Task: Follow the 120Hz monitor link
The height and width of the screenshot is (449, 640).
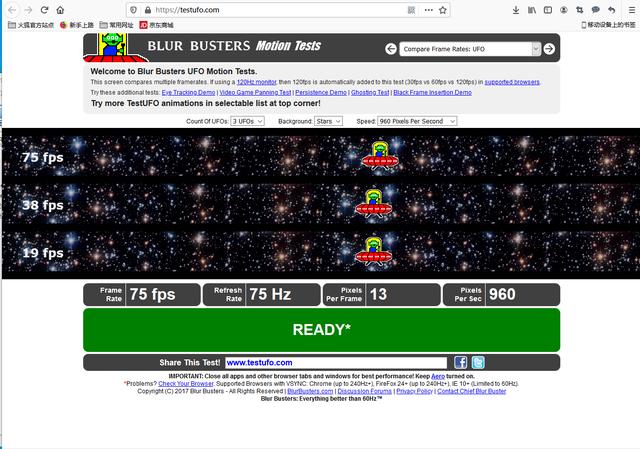Action: coord(257,82)
